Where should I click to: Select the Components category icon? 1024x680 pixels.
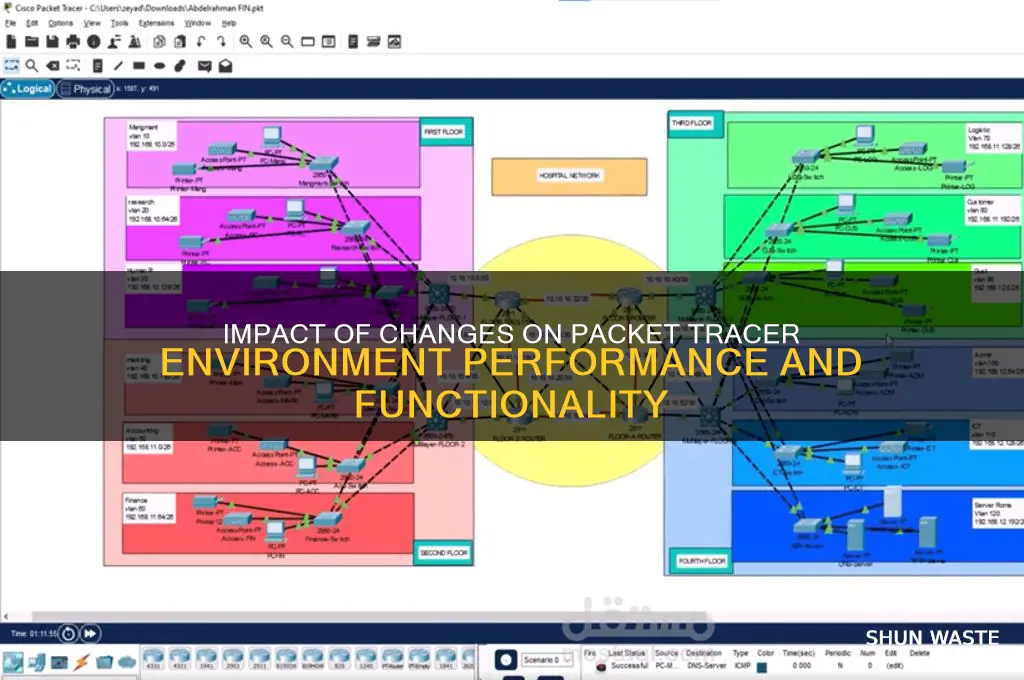(59, 662)
